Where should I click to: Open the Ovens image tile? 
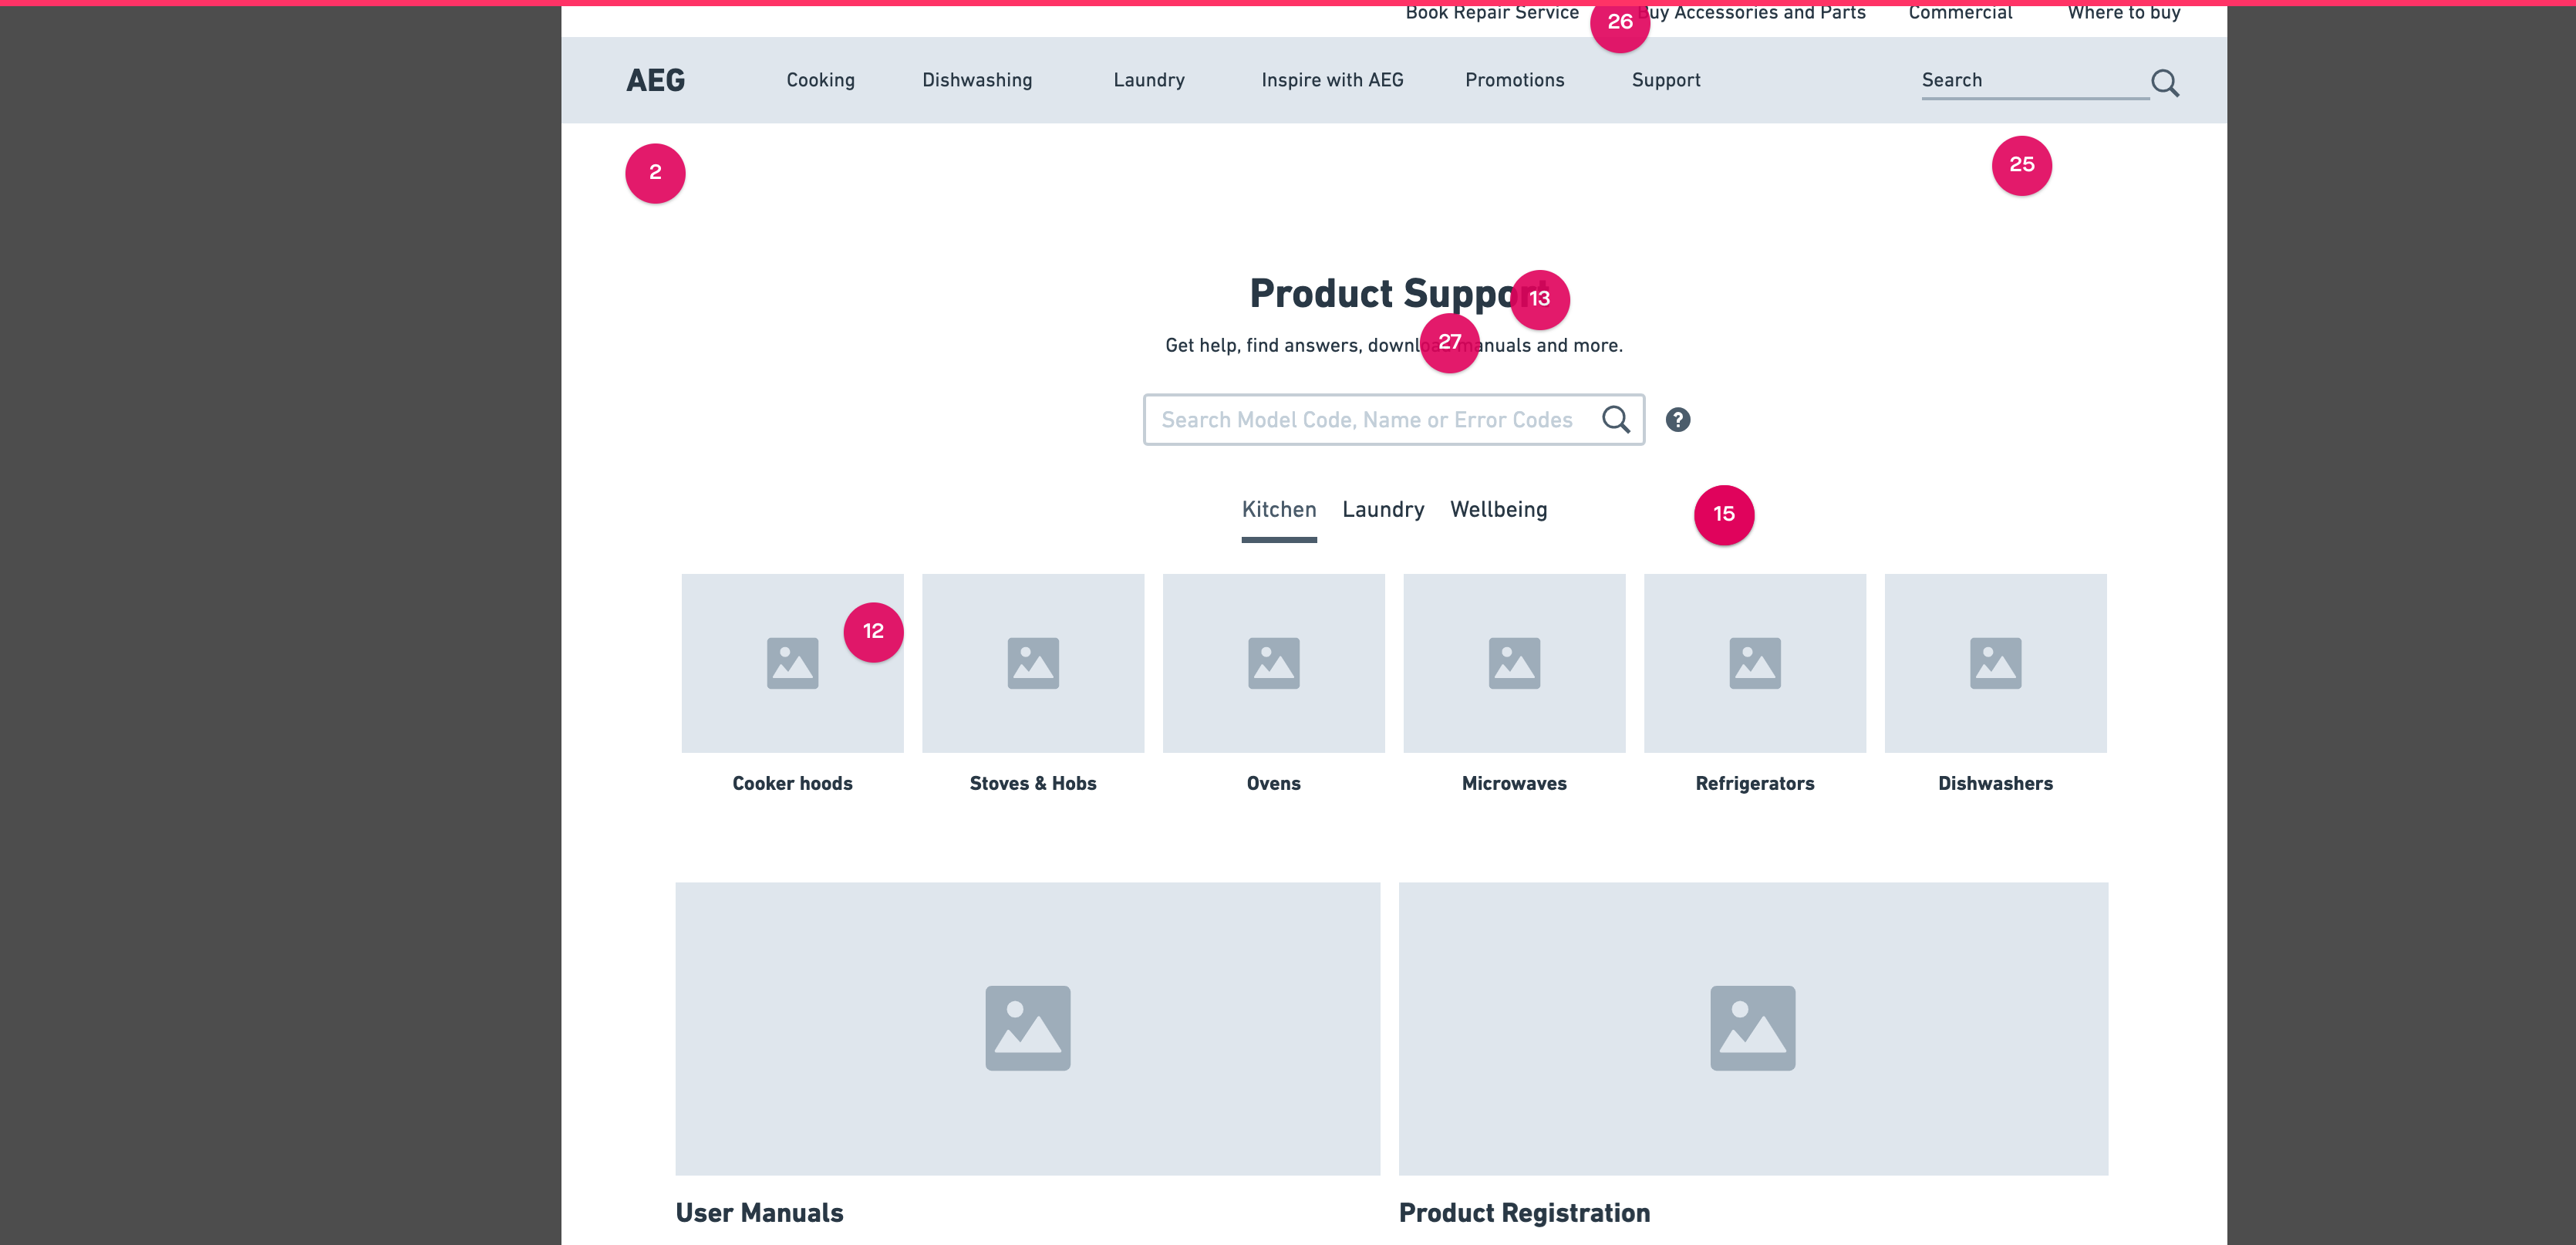pos(1273,662)
